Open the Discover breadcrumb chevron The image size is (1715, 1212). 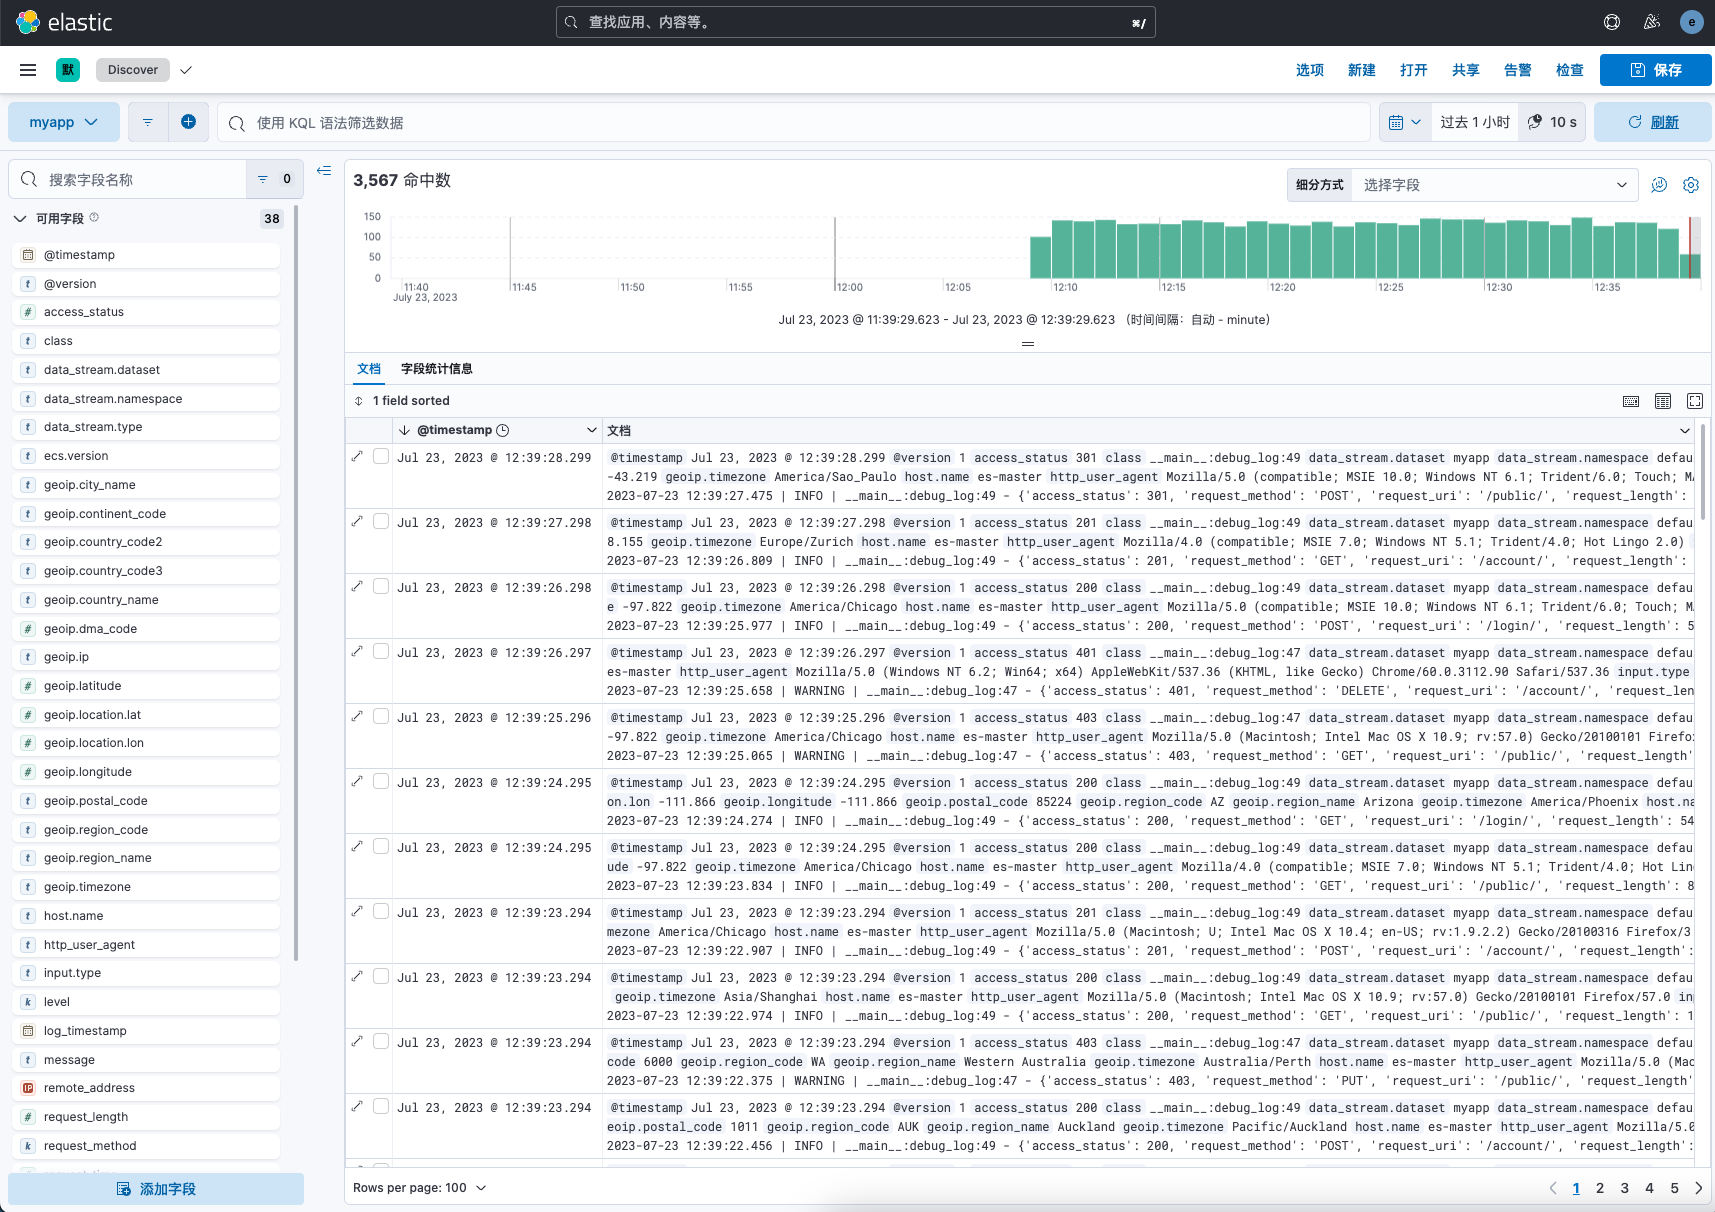[x=186, y=70]
